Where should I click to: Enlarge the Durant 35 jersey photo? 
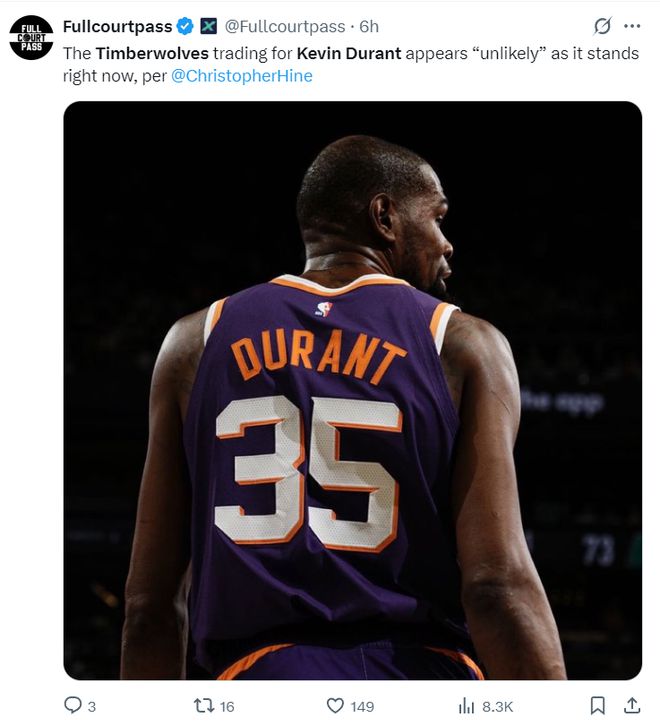pos(352,390)
